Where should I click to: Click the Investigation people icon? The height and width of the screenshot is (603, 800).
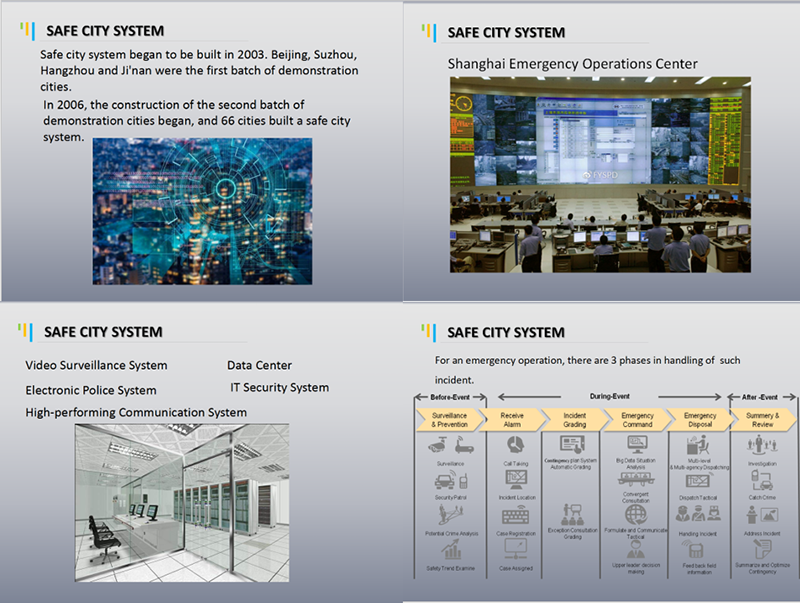point(762,446)
